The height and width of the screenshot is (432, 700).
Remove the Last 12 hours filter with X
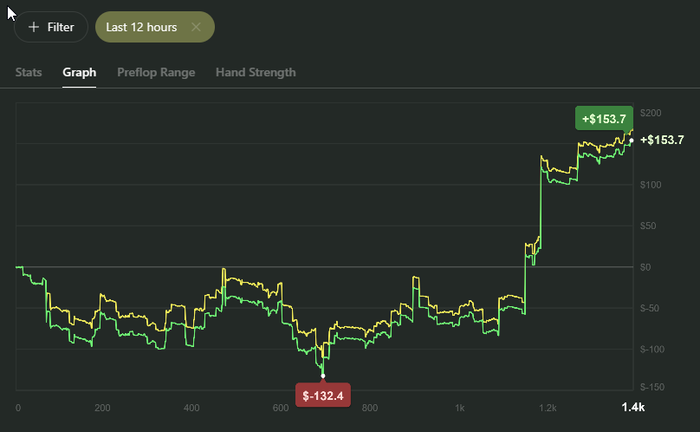click(196, 27)
